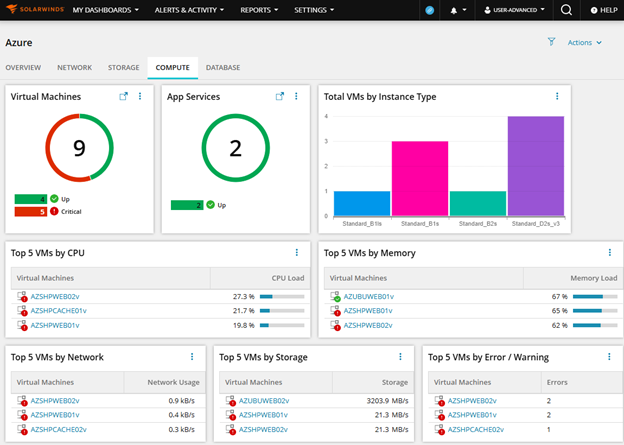The image size is (624, 445).
Task: Open notifications bell icon
Action: click(x=454, y=10)
